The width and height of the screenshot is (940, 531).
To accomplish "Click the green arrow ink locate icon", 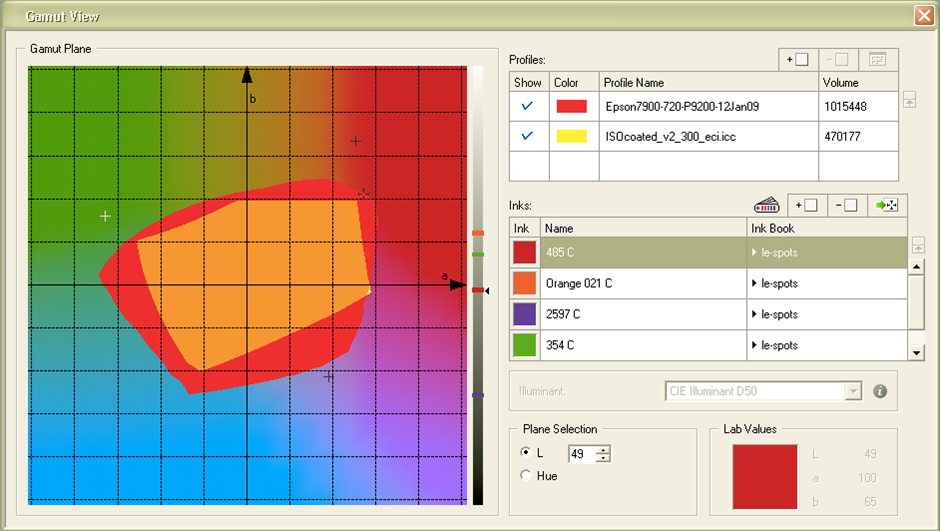I will click(886, 205).
